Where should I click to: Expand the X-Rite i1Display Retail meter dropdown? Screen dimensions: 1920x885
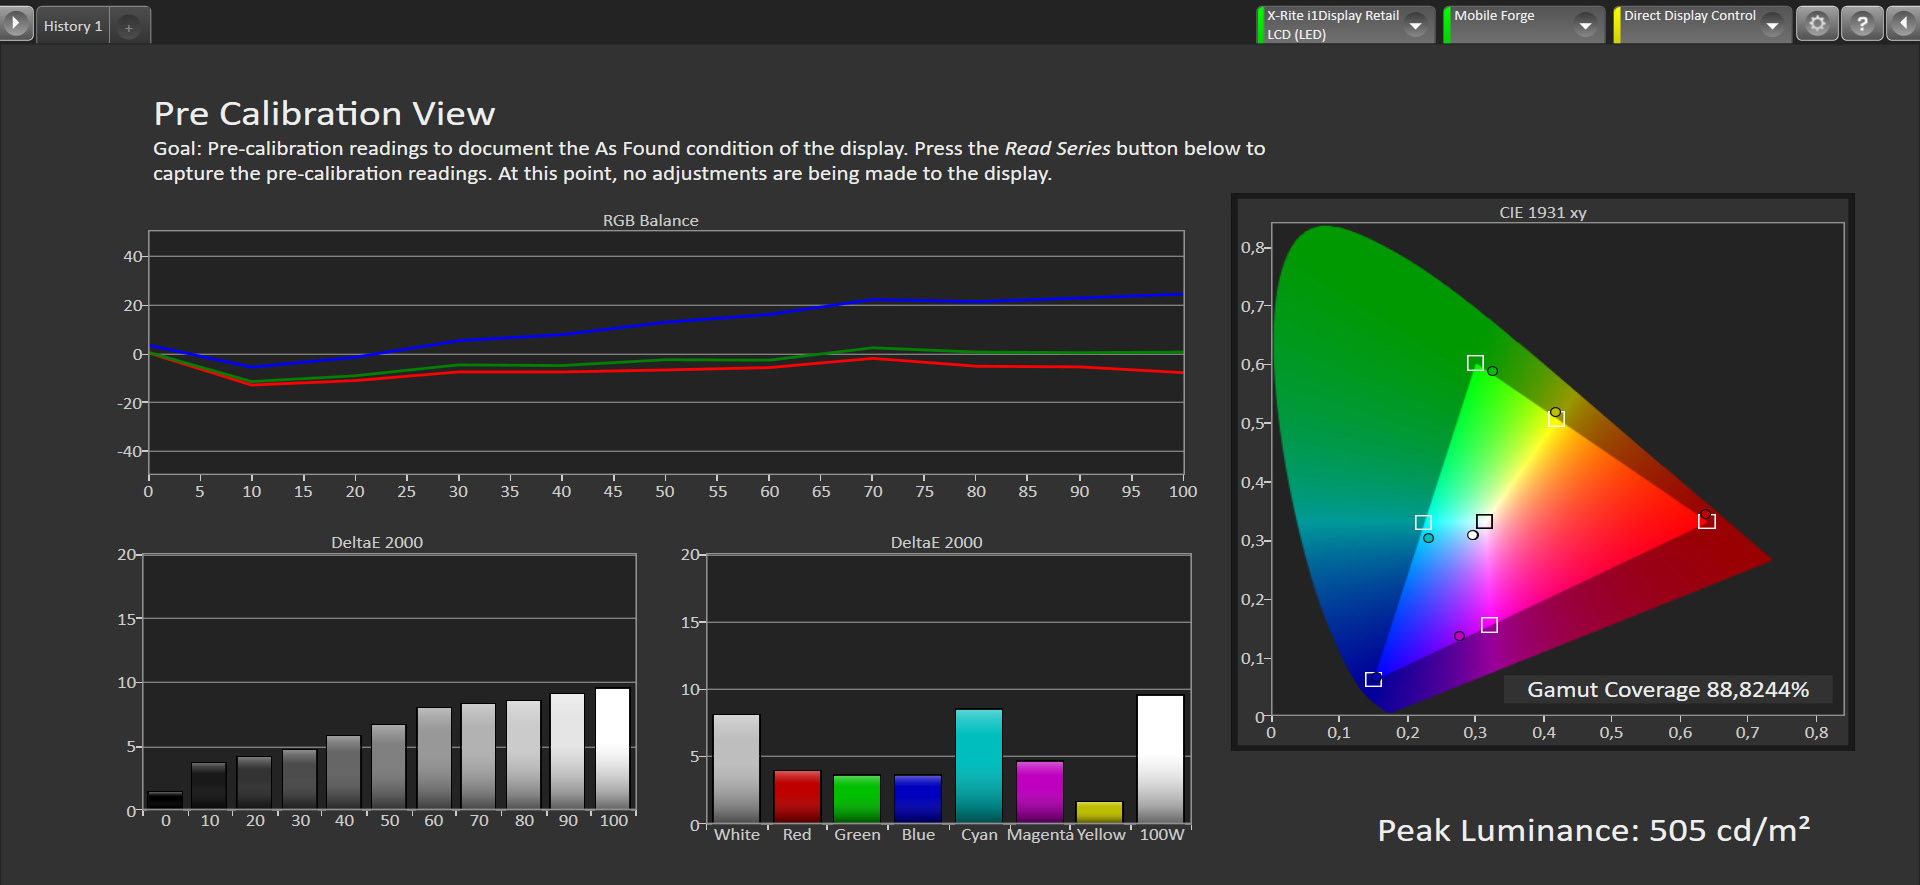[x=1415, y=26]
